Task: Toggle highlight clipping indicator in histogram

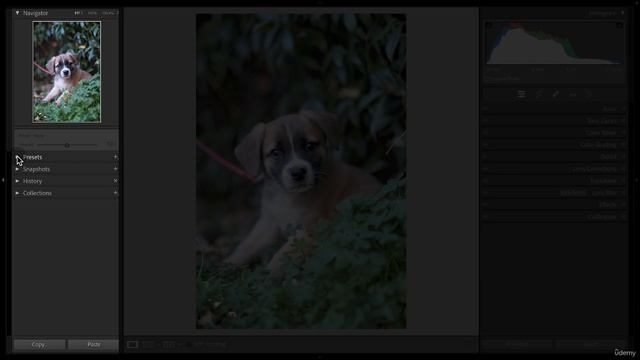Action: (x=620, y=25)
